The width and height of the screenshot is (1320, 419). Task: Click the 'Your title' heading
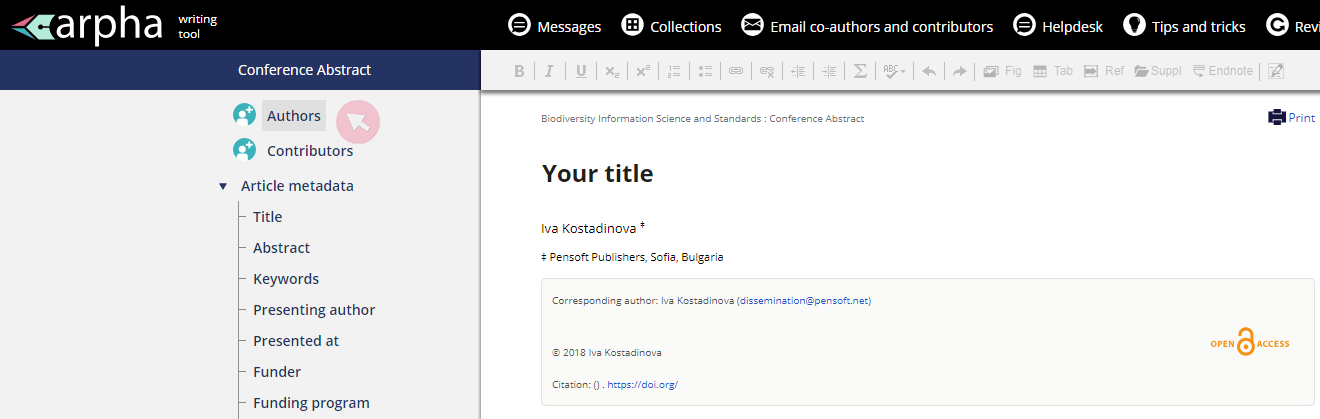pos(597,174)
